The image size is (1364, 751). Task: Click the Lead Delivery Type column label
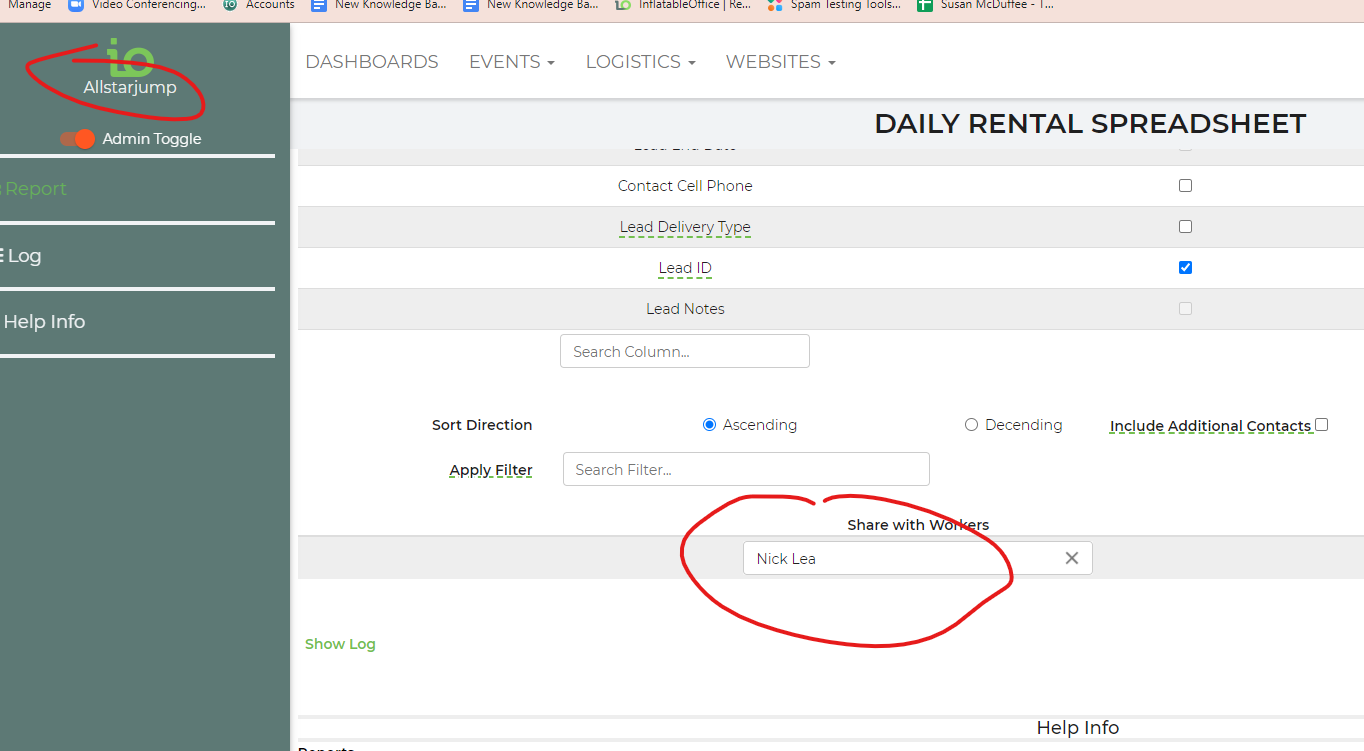click(x=685, y=227)
